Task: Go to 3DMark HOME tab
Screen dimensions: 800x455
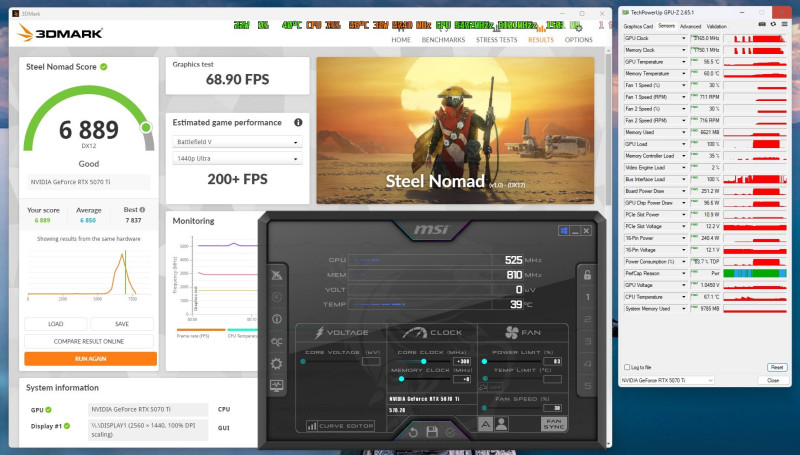Action: click(x=401, y=40)
